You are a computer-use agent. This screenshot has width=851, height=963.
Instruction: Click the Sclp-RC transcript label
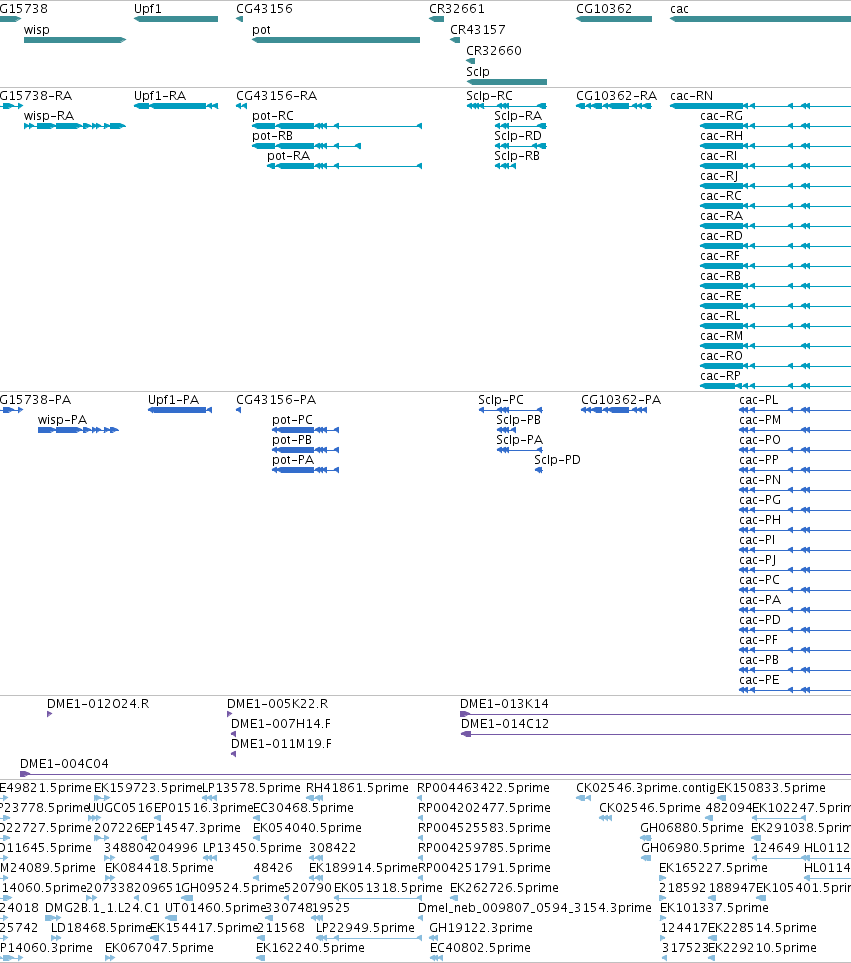pyautogui.click(x=489, y=95)
